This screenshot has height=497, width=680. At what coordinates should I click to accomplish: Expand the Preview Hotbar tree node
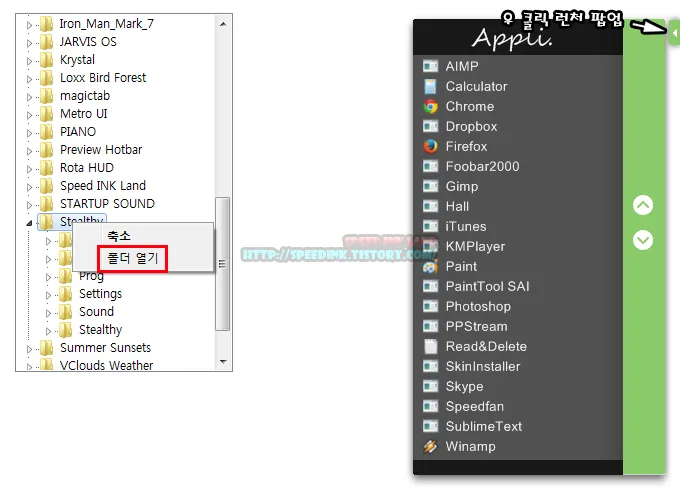tap(29, 151)
